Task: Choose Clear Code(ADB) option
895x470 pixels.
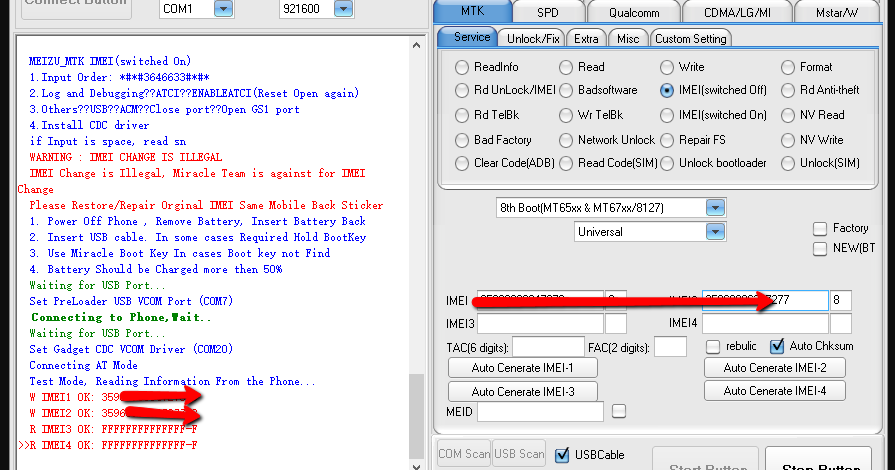Action: [x=462, y=163]
